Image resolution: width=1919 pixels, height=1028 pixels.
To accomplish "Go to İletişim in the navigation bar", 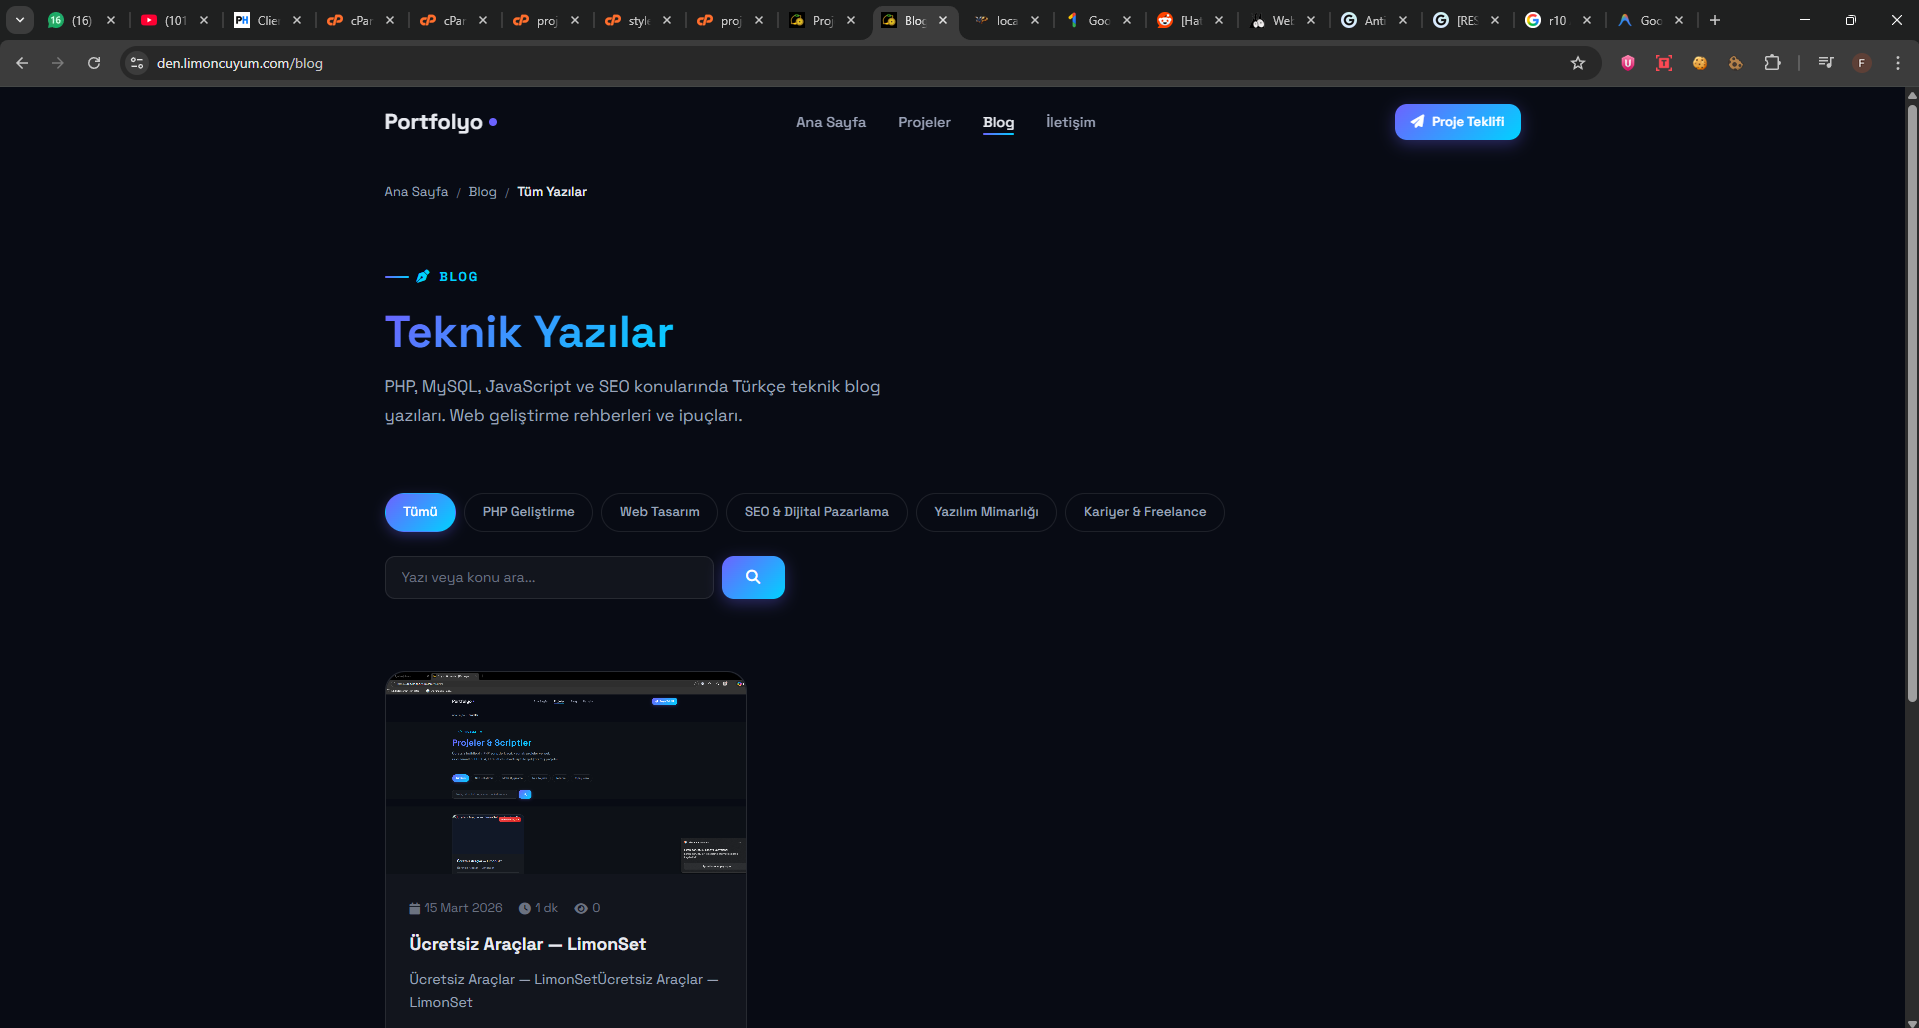I will tap(1070, 122).
